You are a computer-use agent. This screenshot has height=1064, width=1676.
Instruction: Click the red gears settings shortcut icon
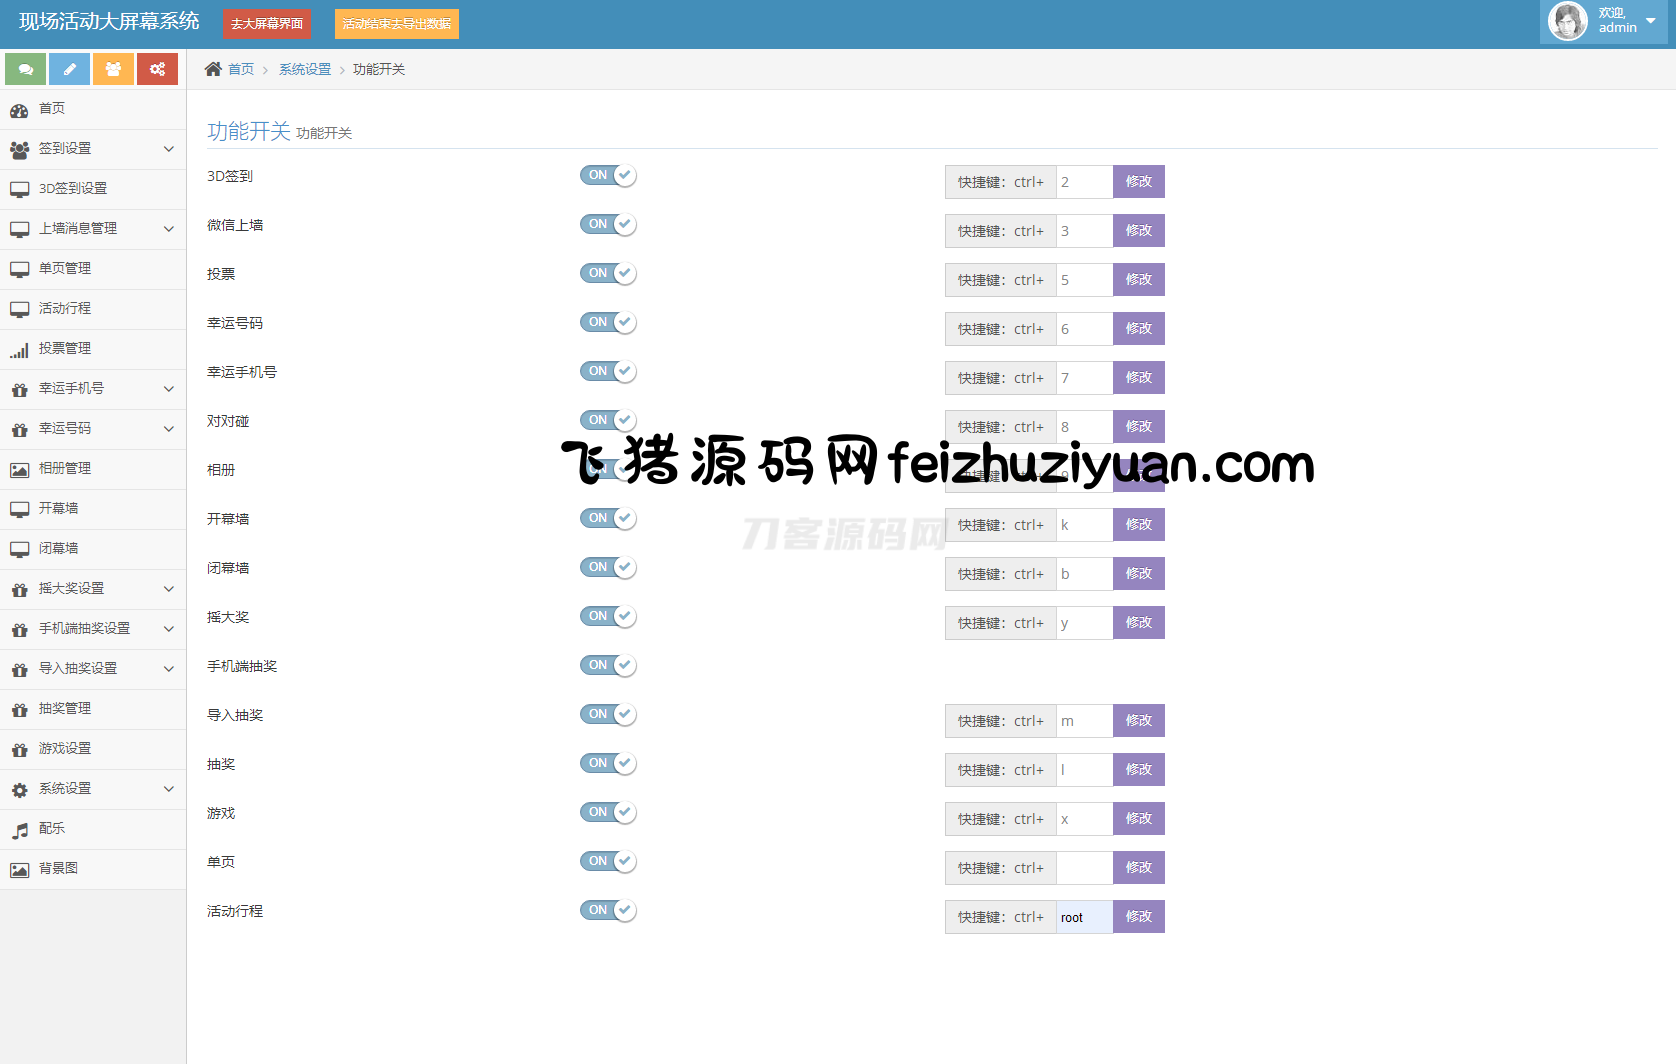(x=157, y=69)
